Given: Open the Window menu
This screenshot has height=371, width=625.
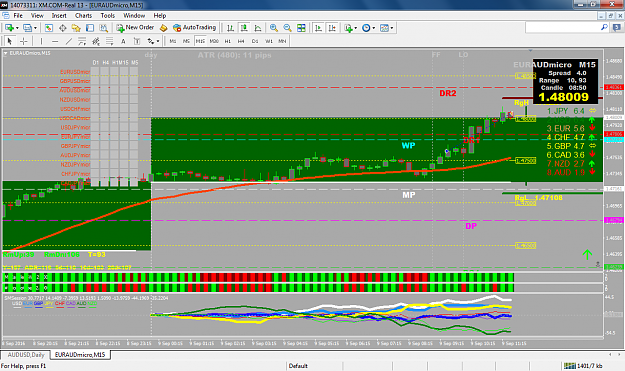Looking at the screenshot, I should click(134, 16).
